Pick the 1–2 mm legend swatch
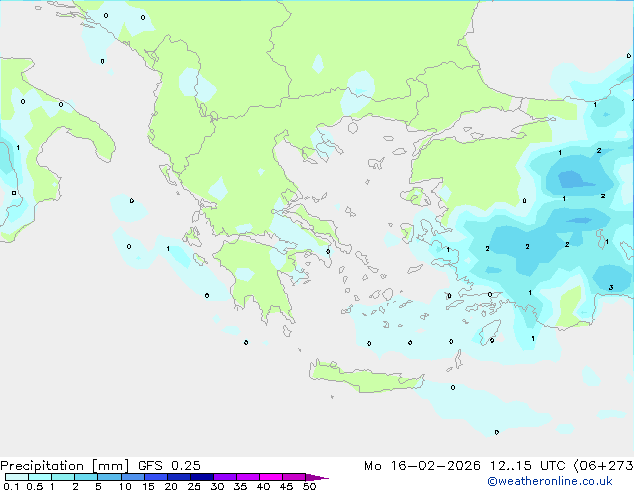The width and height of the screenshot is (634, 490). (63, 477)
